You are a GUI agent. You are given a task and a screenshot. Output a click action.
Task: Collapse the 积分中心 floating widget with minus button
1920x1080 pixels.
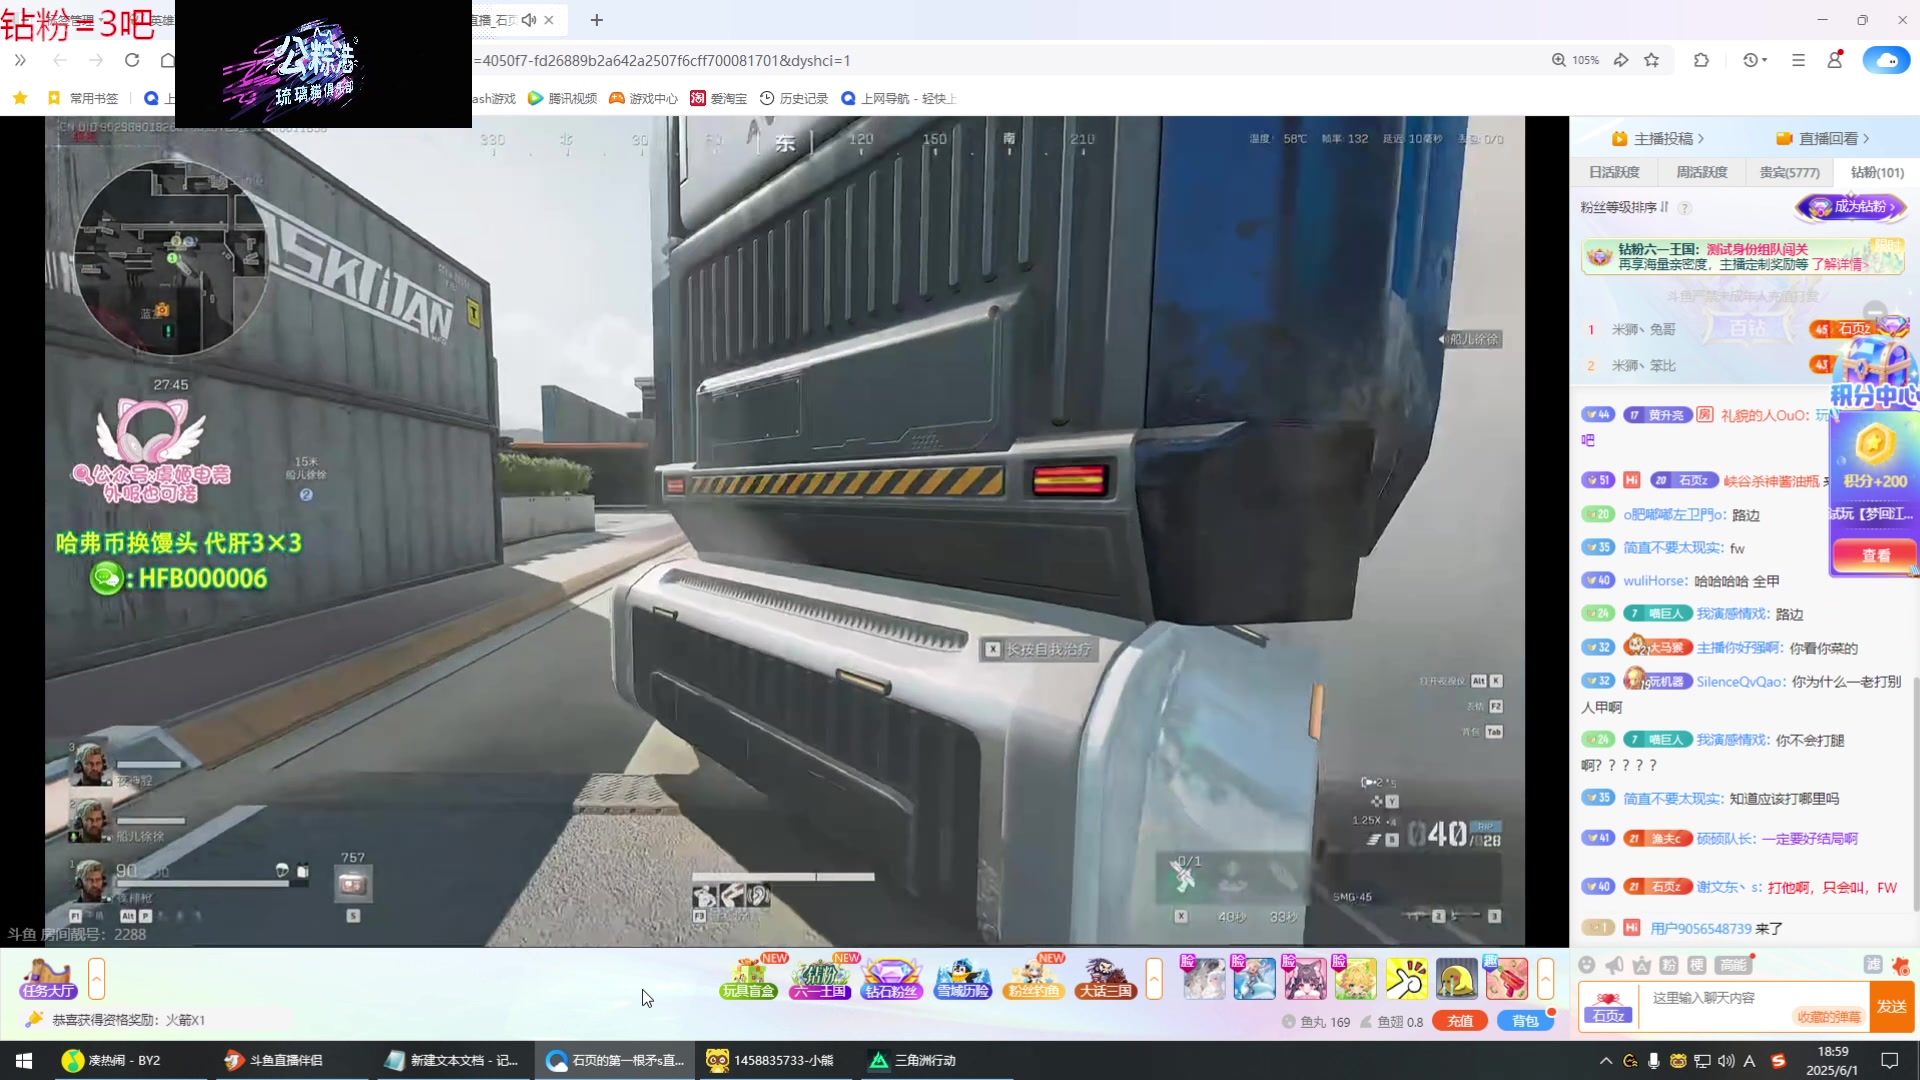(x=1875, y=311)
